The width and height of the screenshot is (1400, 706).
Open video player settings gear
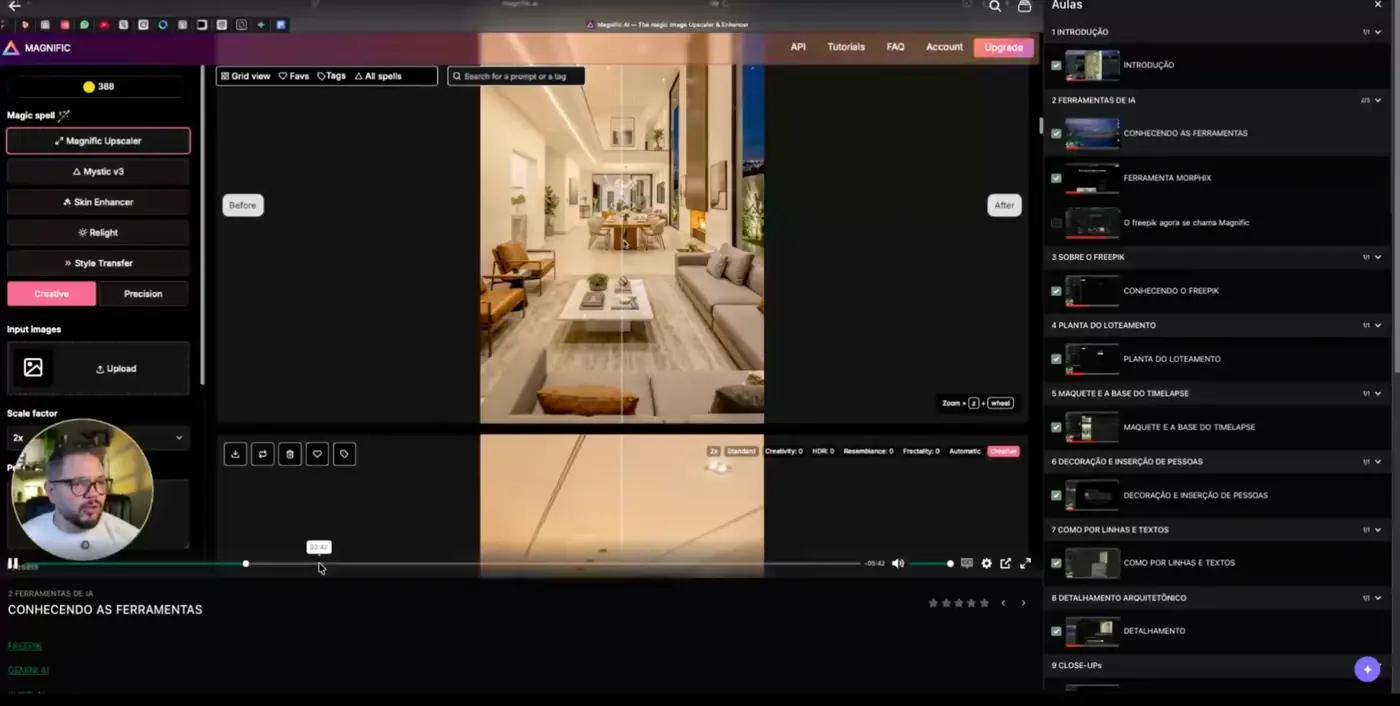986,563
